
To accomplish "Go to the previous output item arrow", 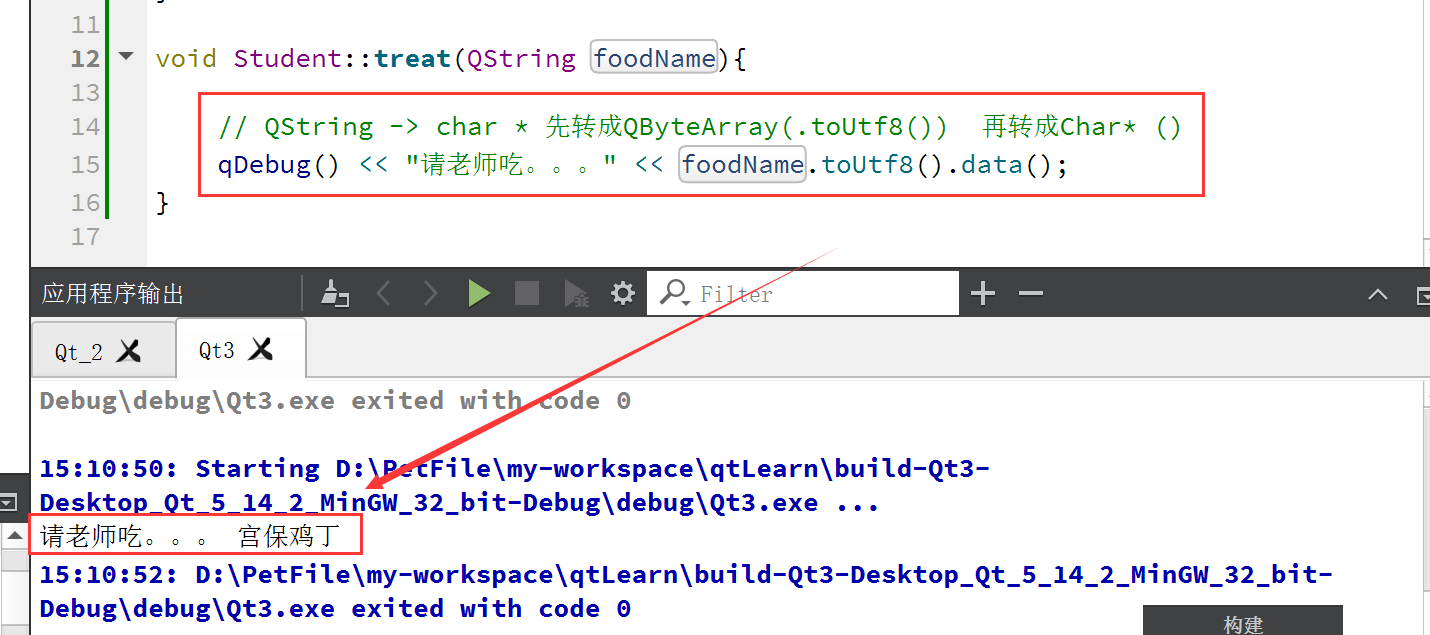I will tap(383, 293).
